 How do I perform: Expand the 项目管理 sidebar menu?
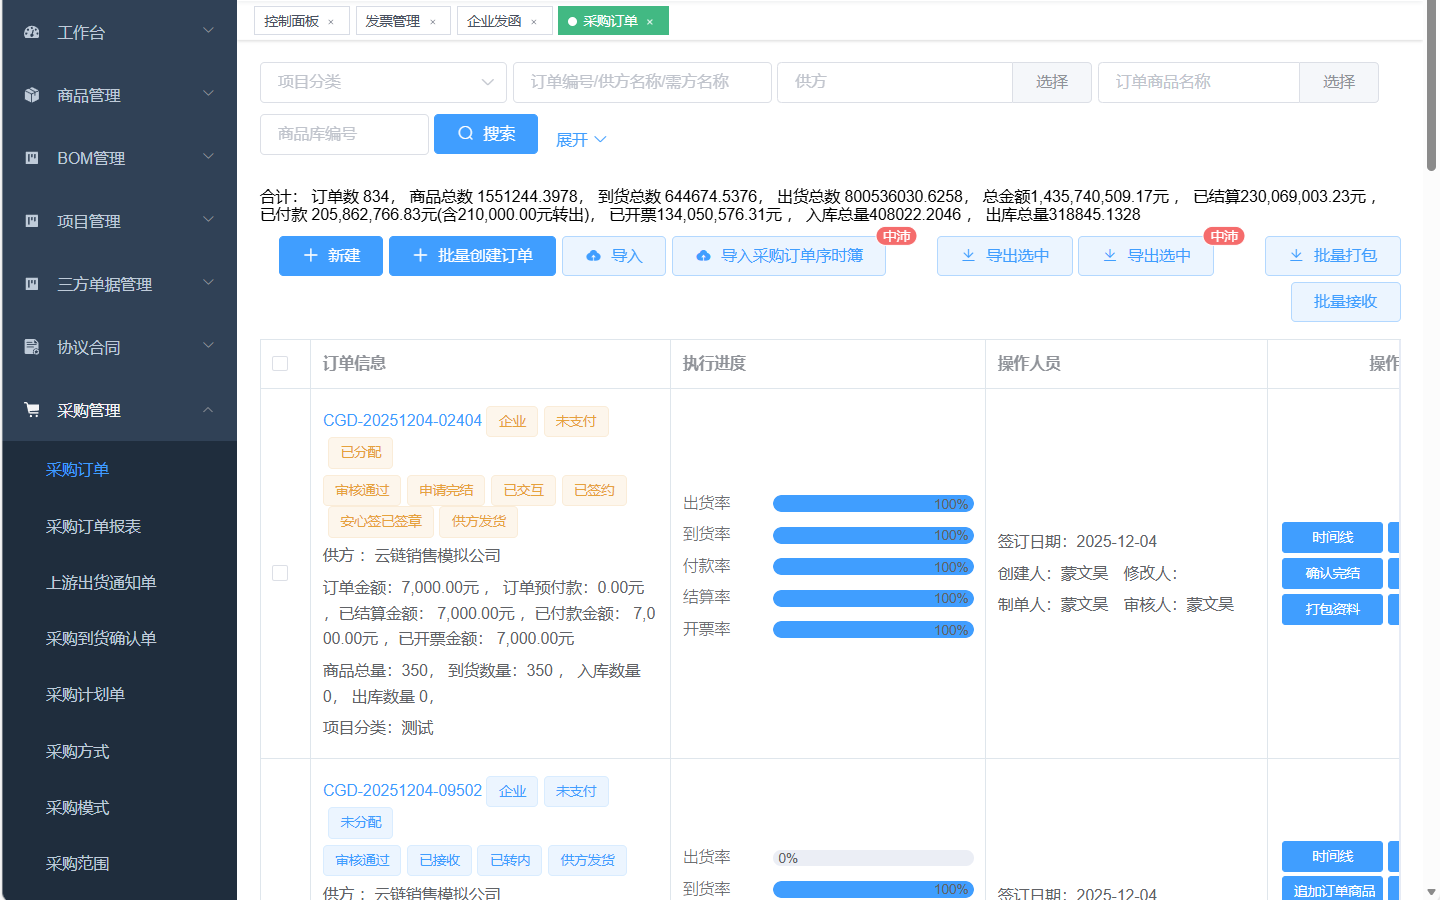pyautogui.click(x=120, y=221)
